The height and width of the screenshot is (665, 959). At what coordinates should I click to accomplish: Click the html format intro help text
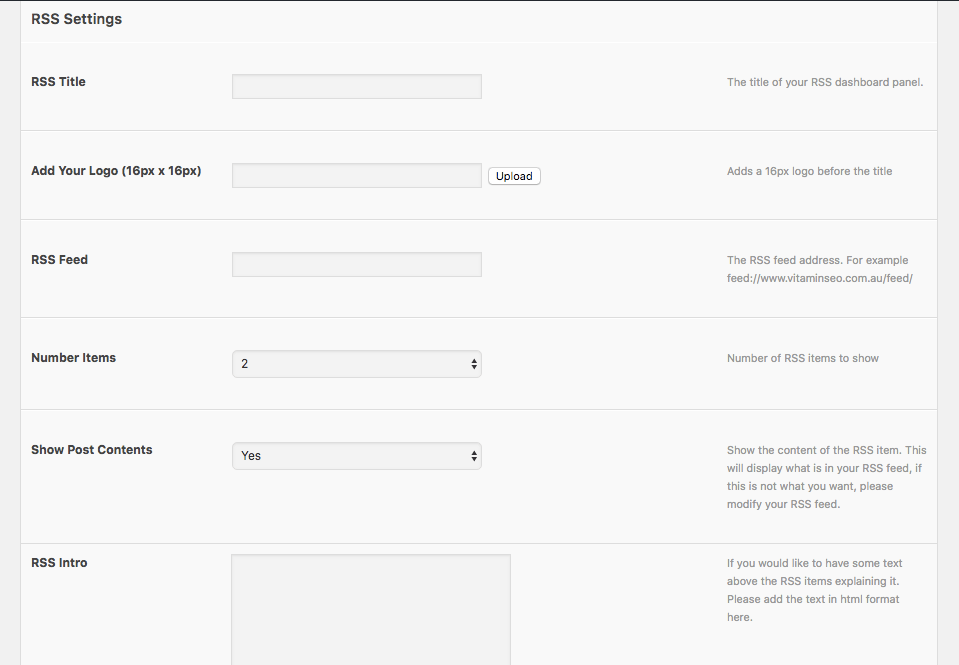pyautogui.click(x=812, y=599)
